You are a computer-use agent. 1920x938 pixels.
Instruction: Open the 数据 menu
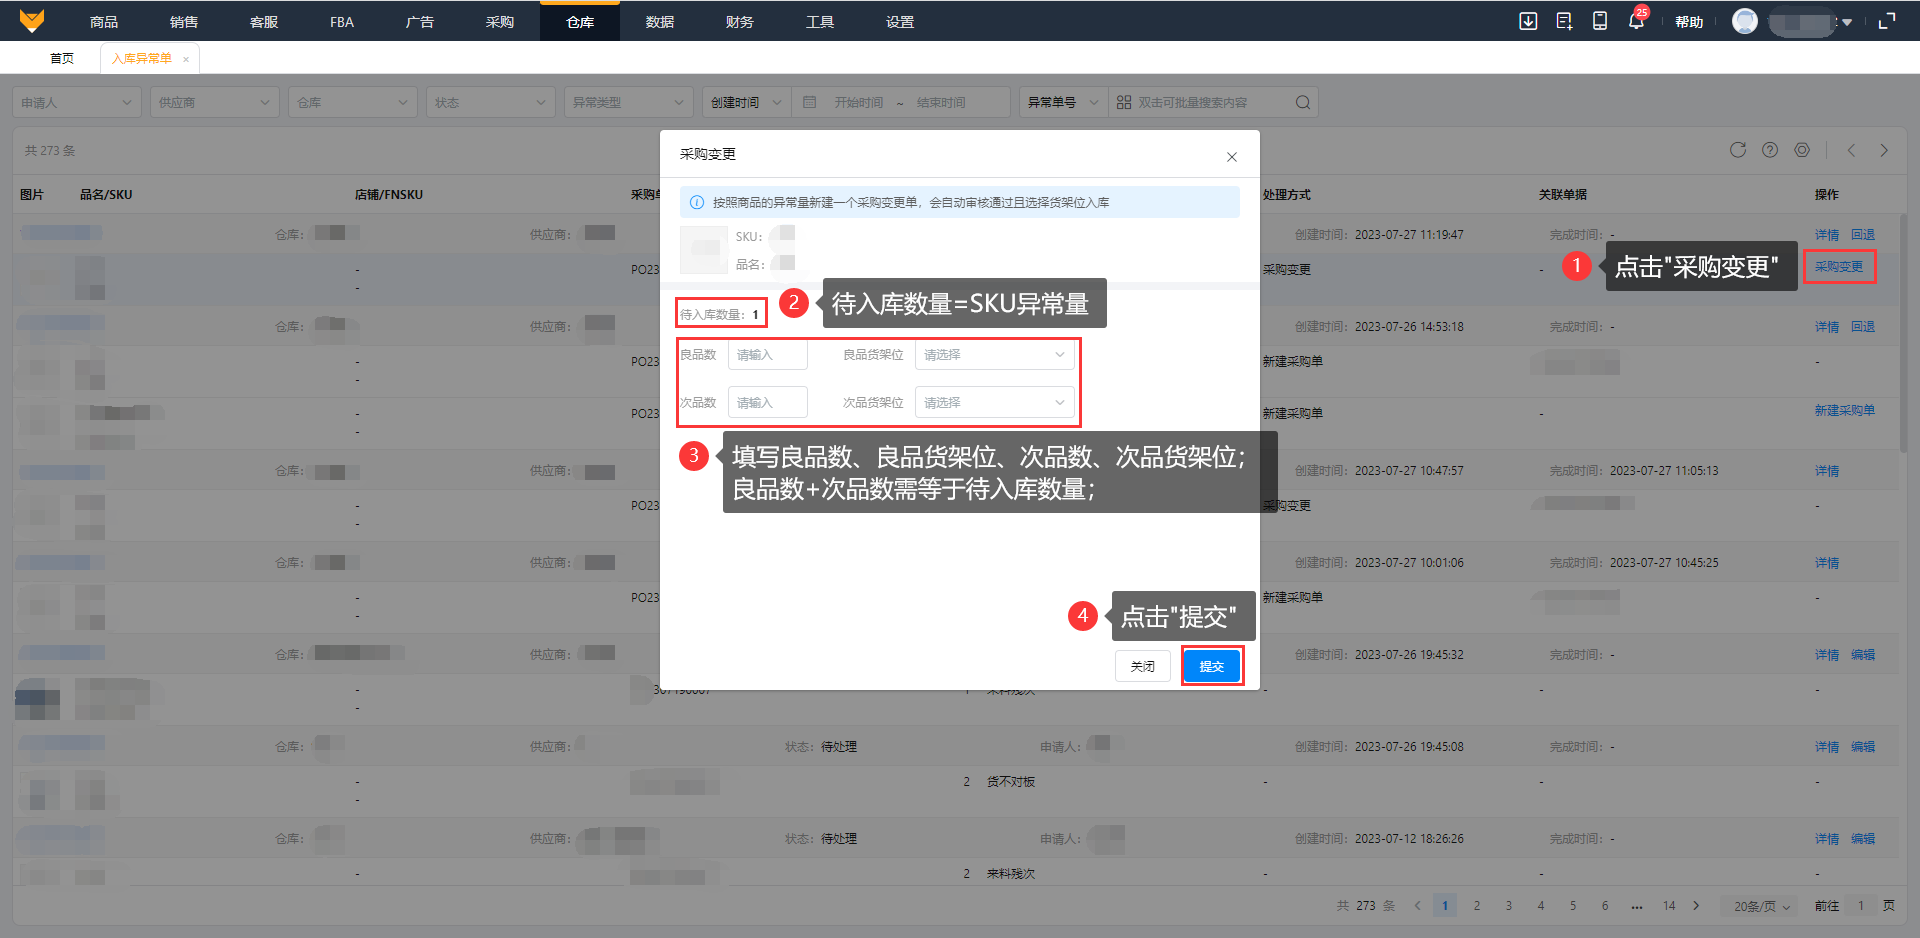[660, 21]
